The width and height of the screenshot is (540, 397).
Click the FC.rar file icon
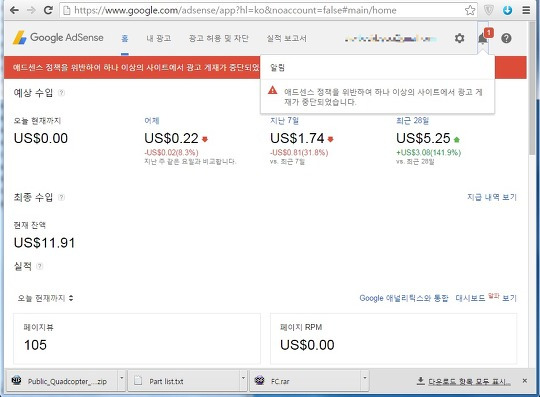pyautogui.click(x=259, y=380)
